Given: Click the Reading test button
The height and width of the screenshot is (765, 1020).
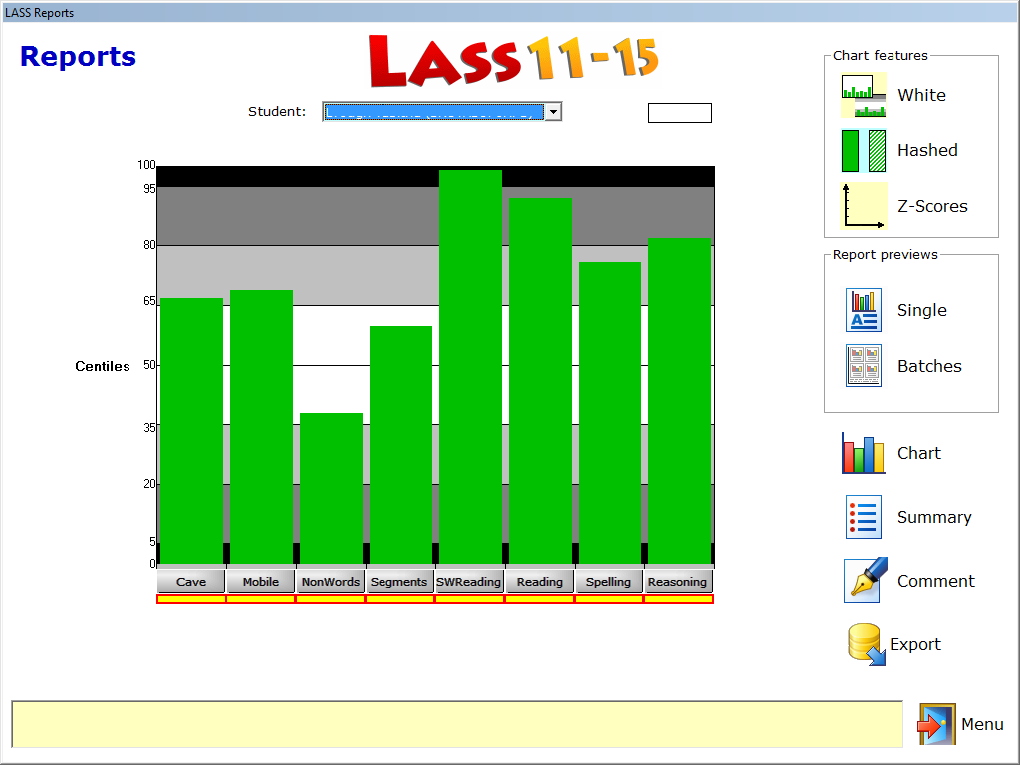Looking at the screenshot, I should [x=540, y=582].
